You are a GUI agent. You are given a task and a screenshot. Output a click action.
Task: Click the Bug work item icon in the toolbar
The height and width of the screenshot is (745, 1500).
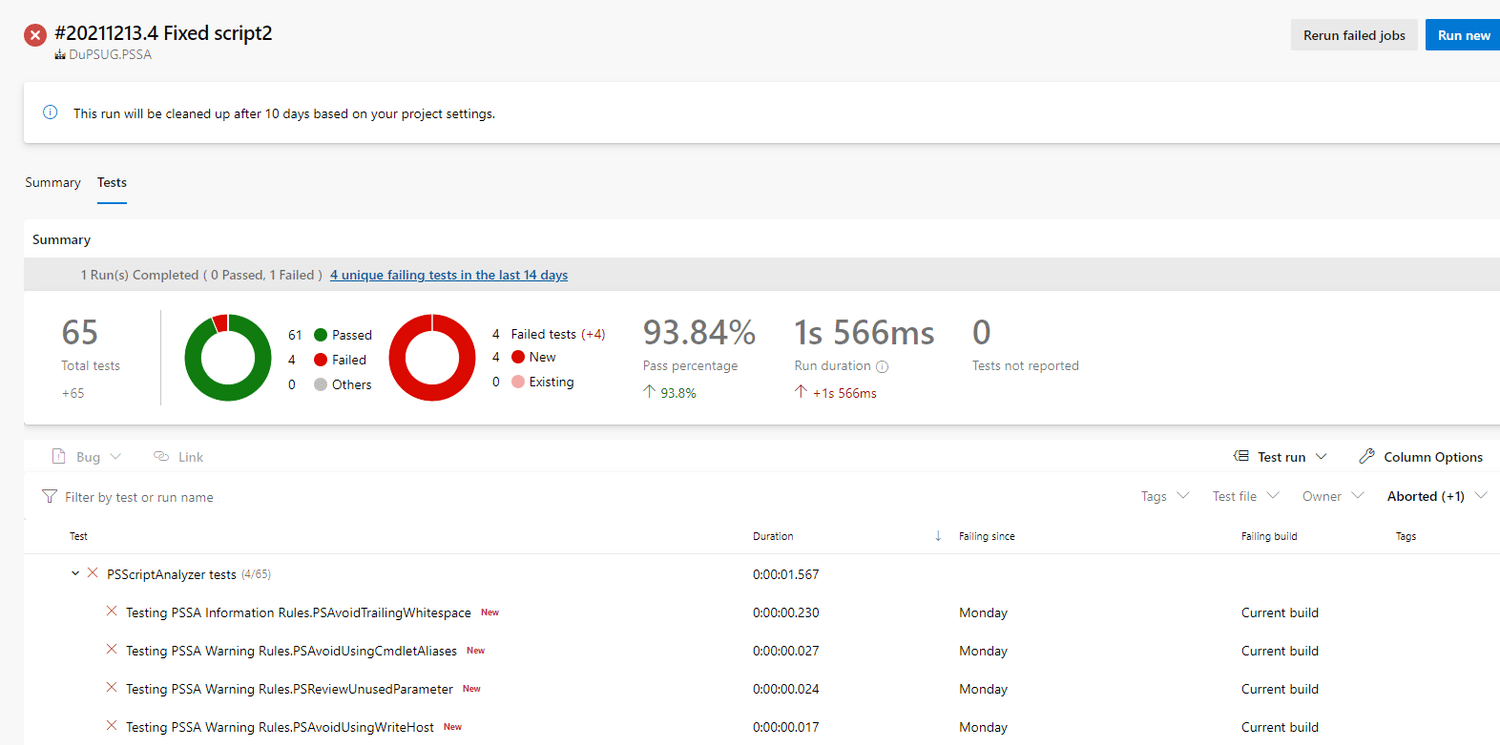58,456
